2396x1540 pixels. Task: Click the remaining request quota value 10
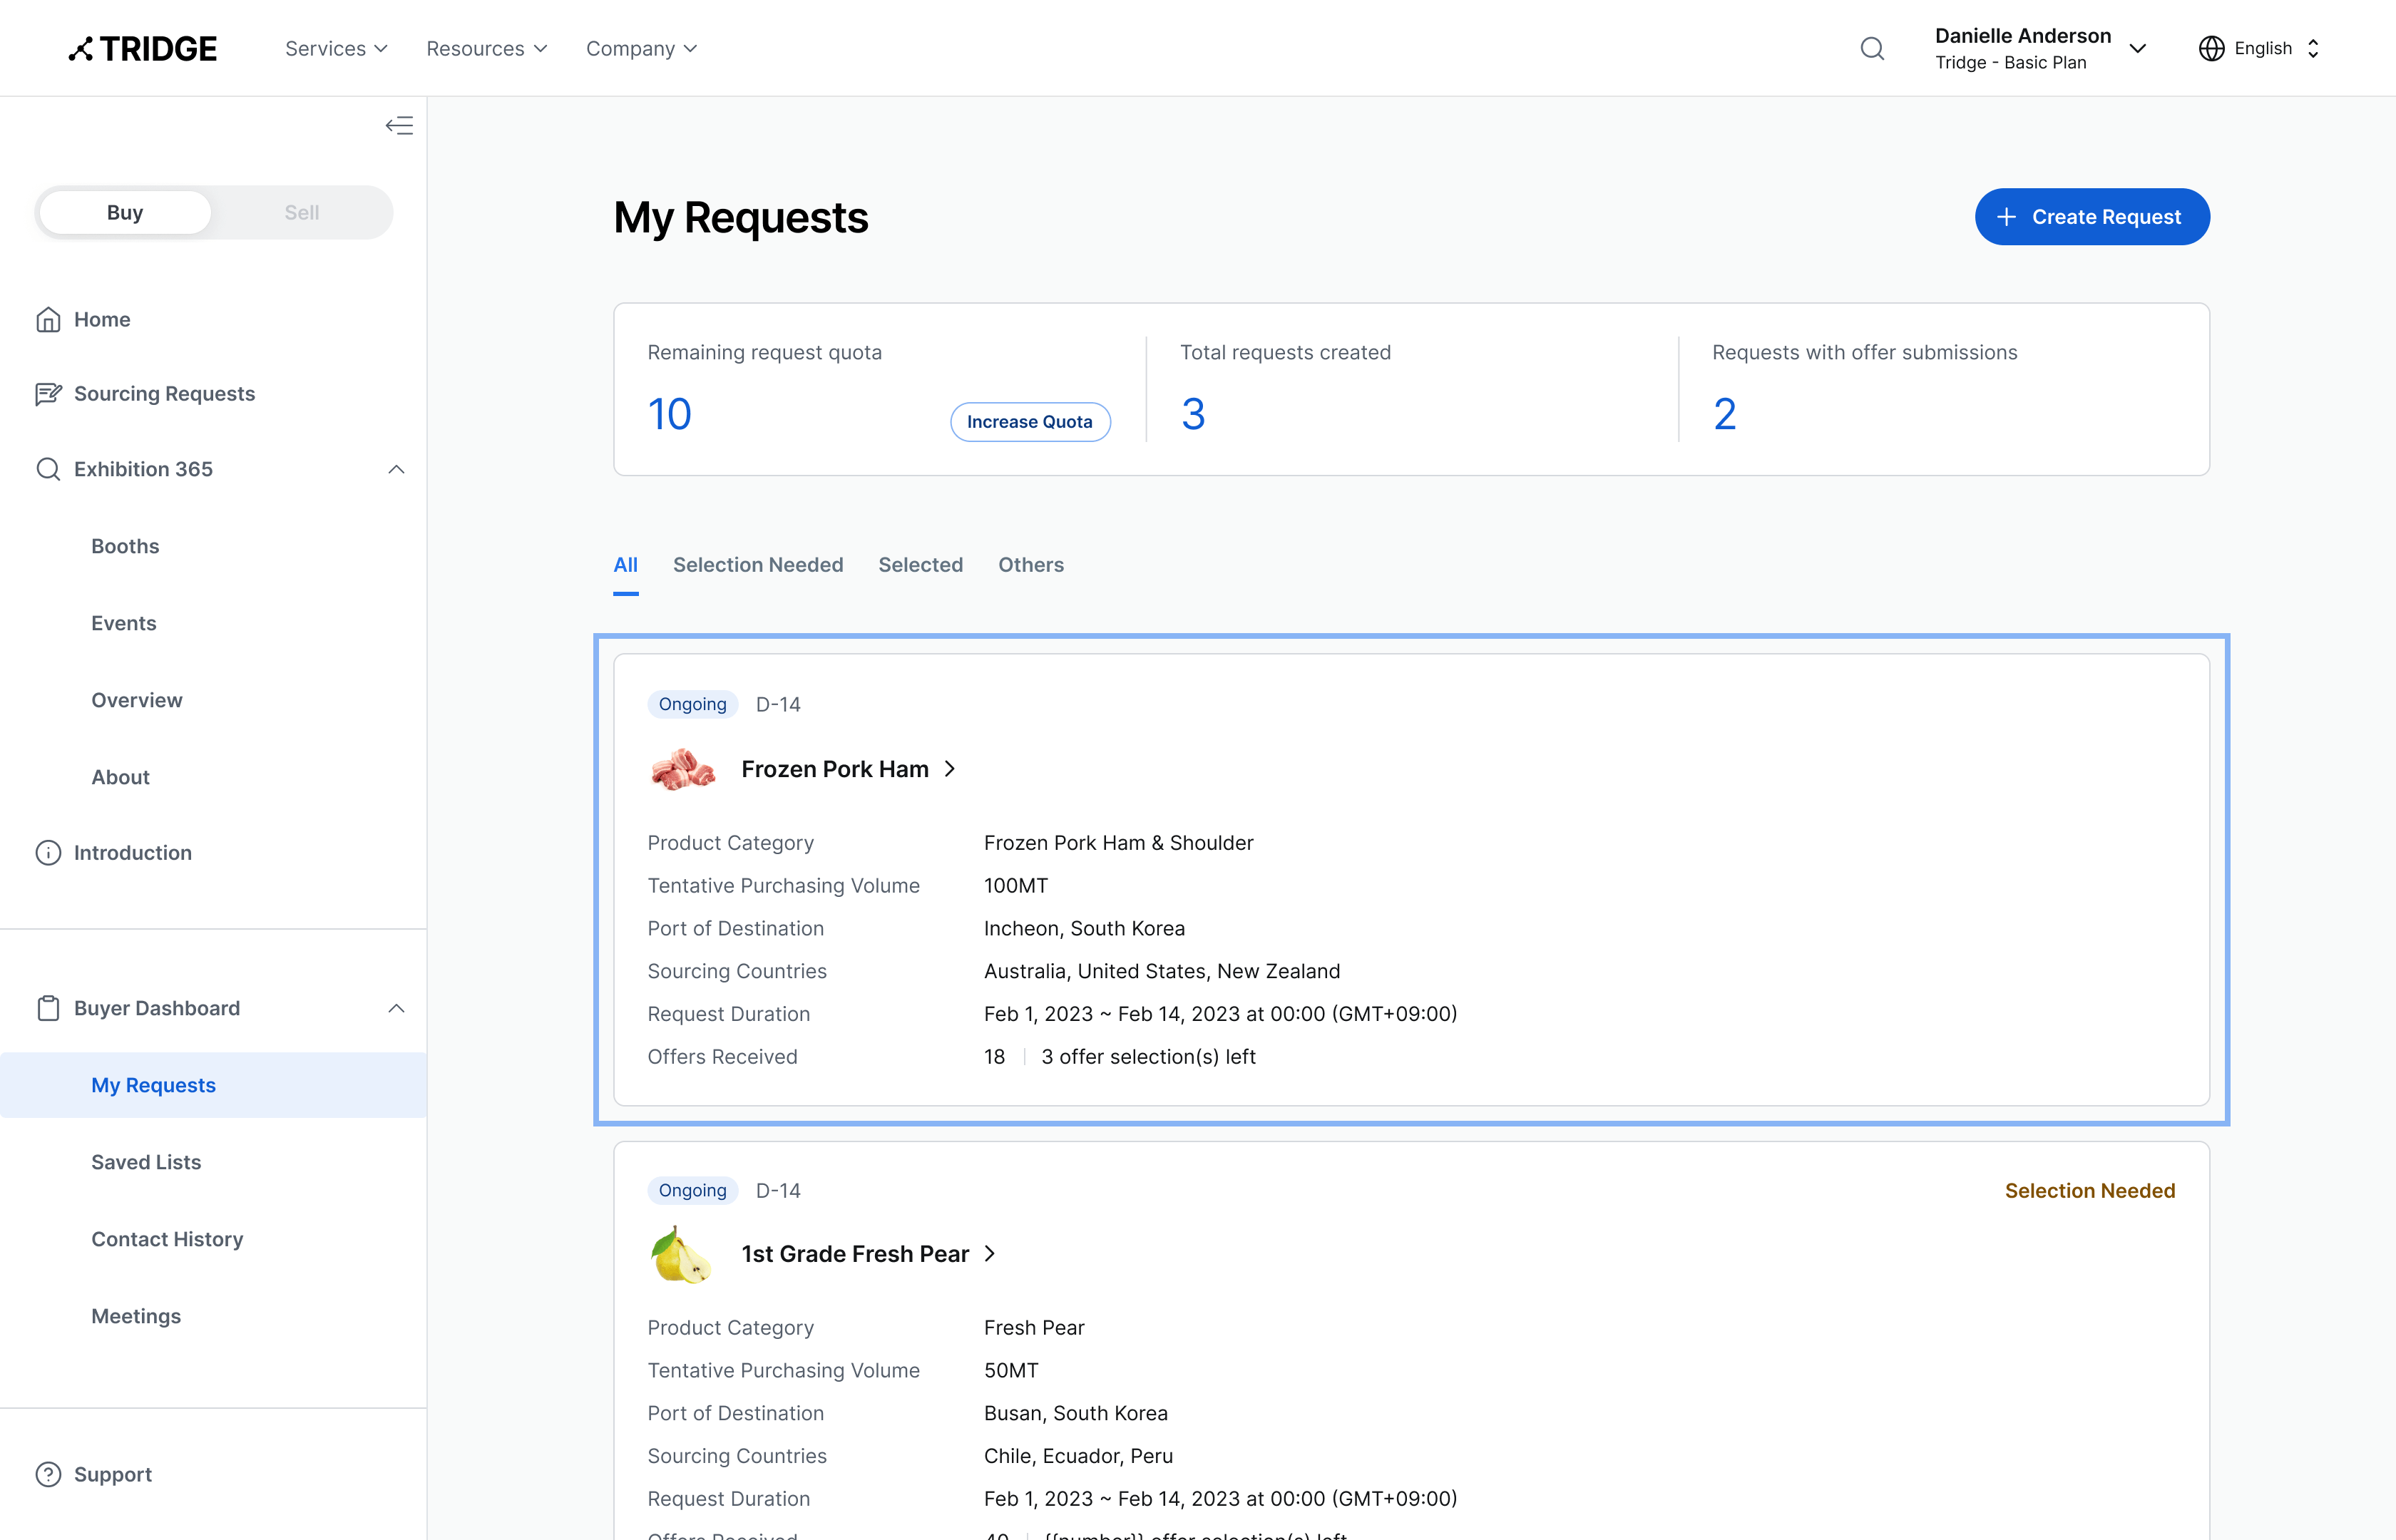click(x=669, y=415)
